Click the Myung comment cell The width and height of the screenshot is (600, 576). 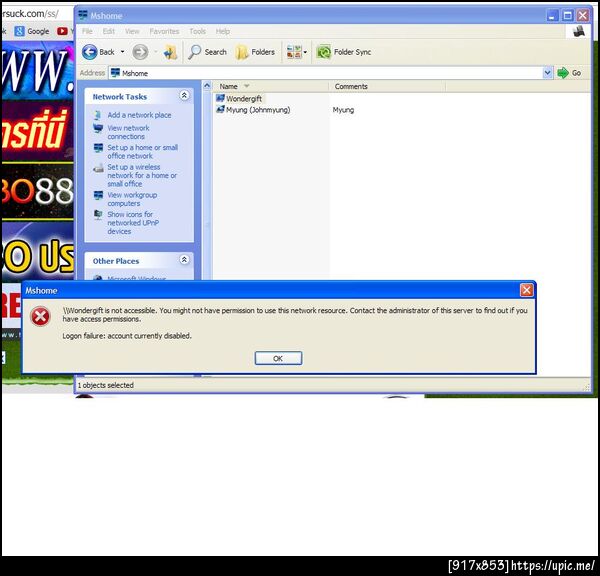coord(343,110)
